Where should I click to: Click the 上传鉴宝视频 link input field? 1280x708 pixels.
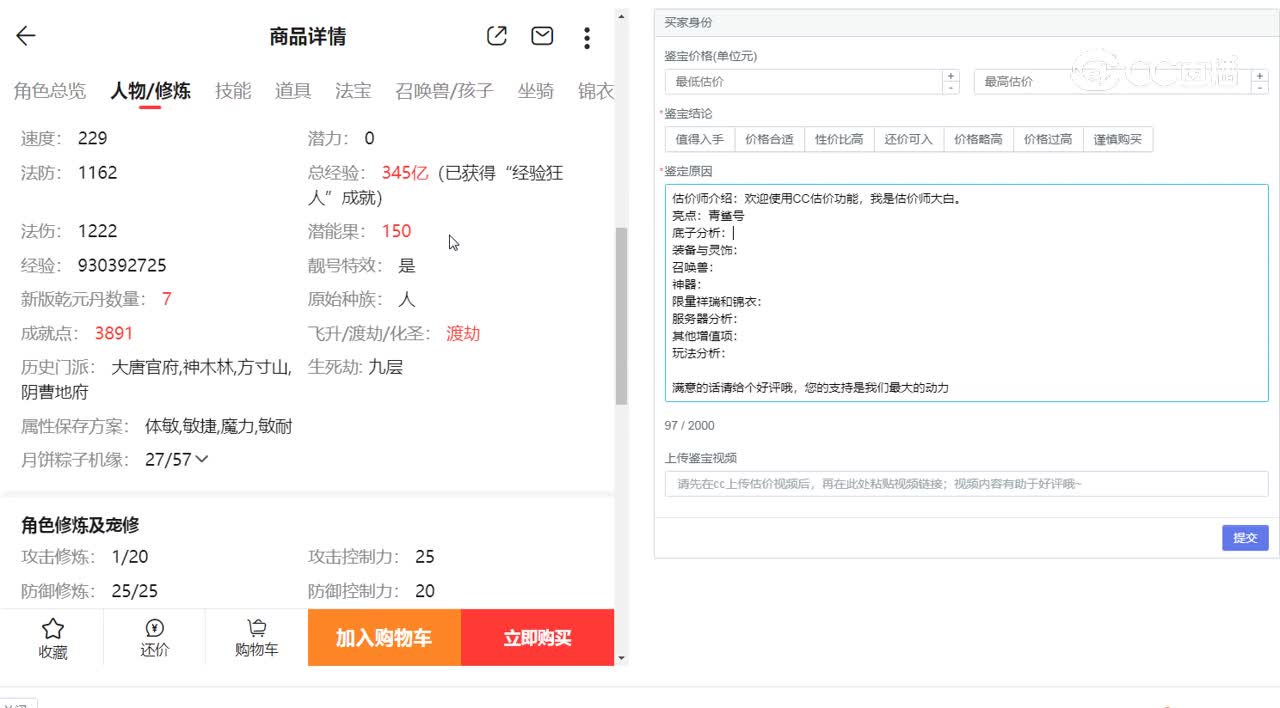pos(965,484)
